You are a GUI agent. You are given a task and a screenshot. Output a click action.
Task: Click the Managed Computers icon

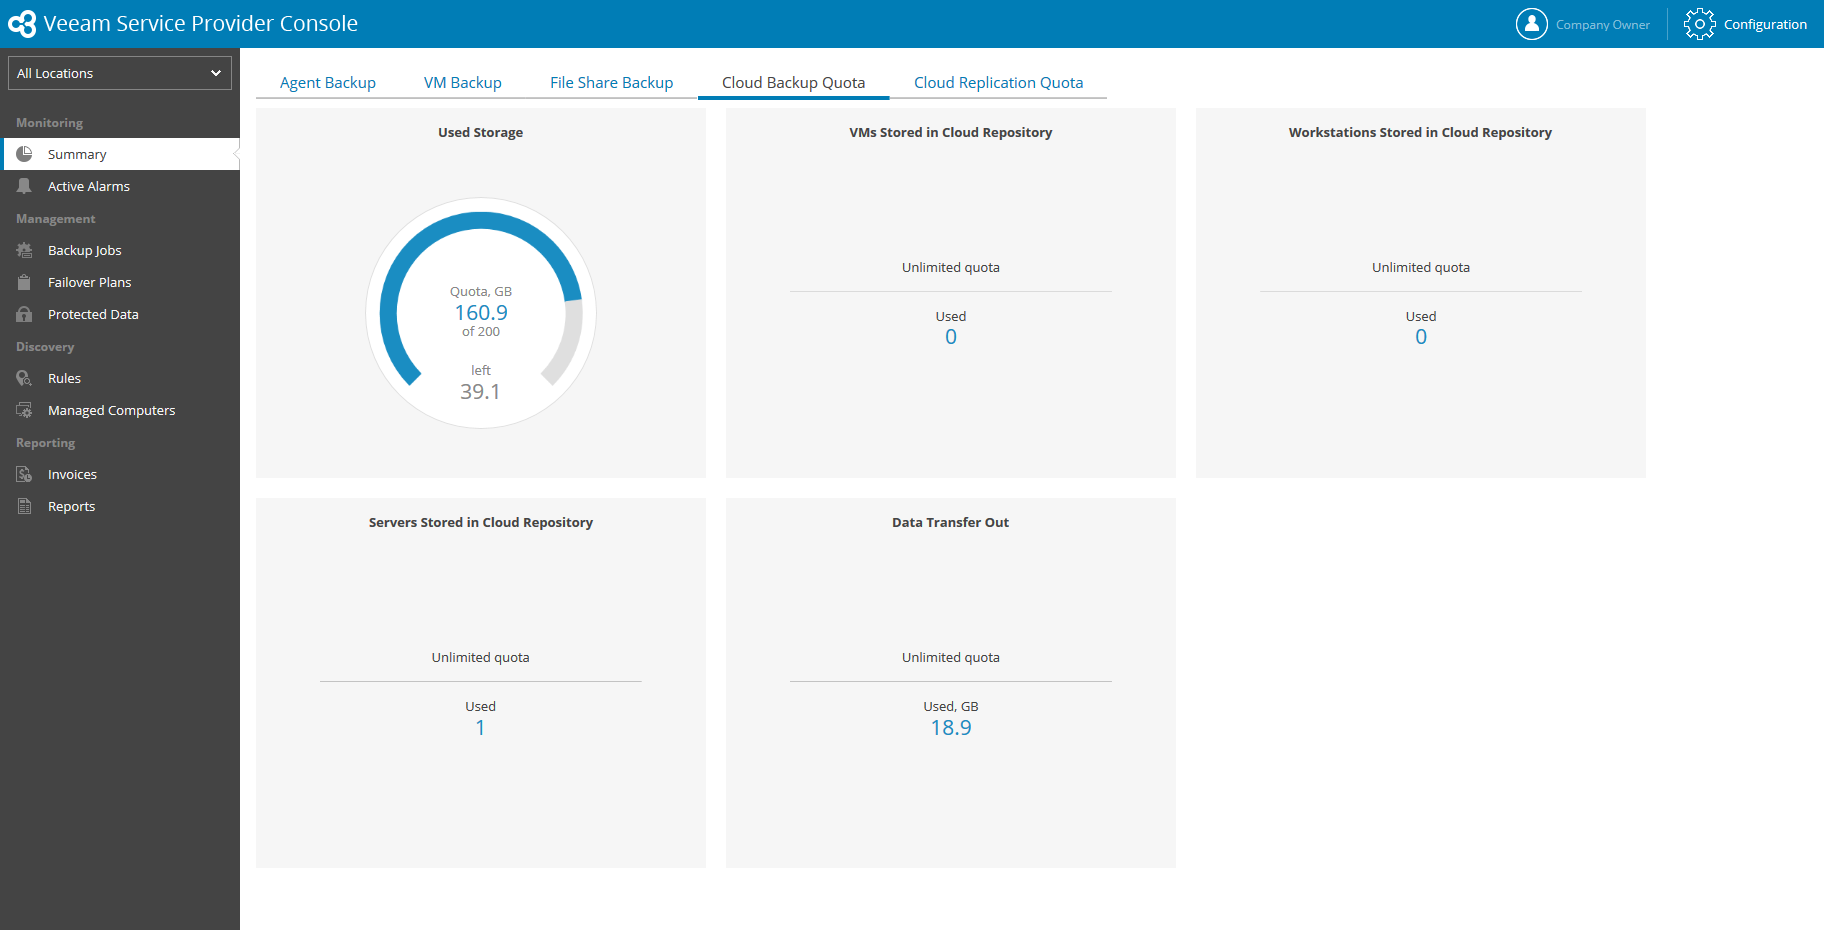click(24, 410)
